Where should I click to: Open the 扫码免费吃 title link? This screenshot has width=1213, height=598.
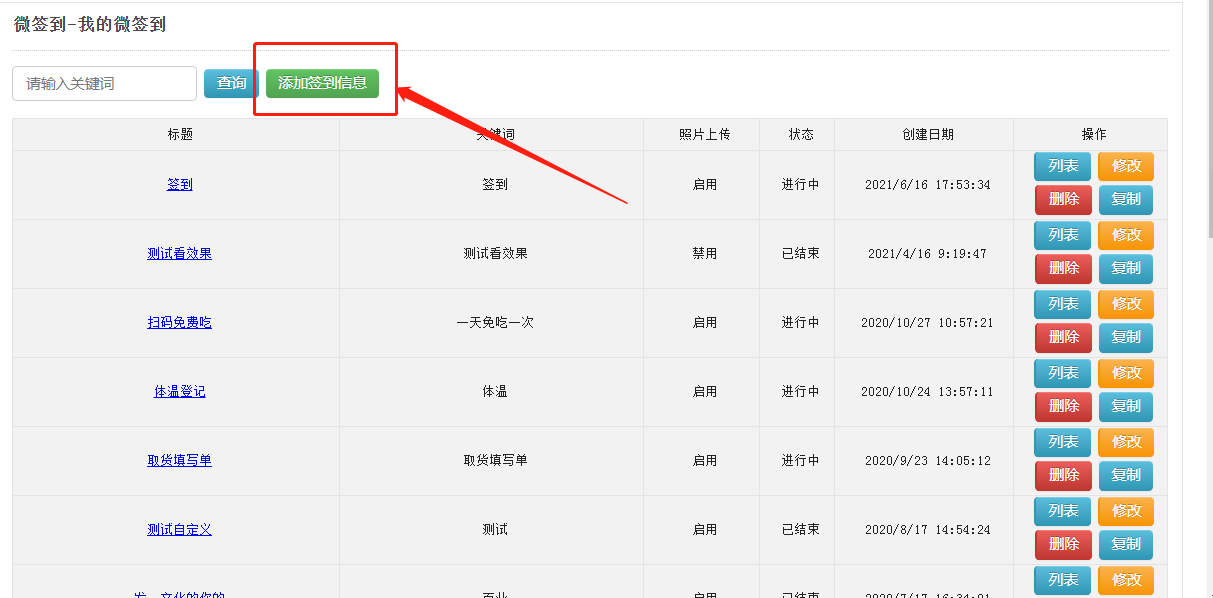180,323
